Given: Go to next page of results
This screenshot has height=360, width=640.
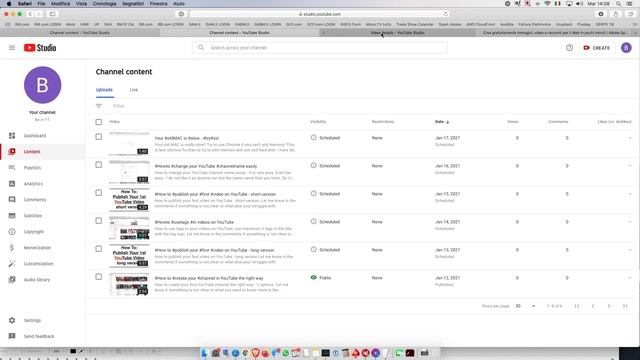Looking at the screenshot, I should click(609, 306).
